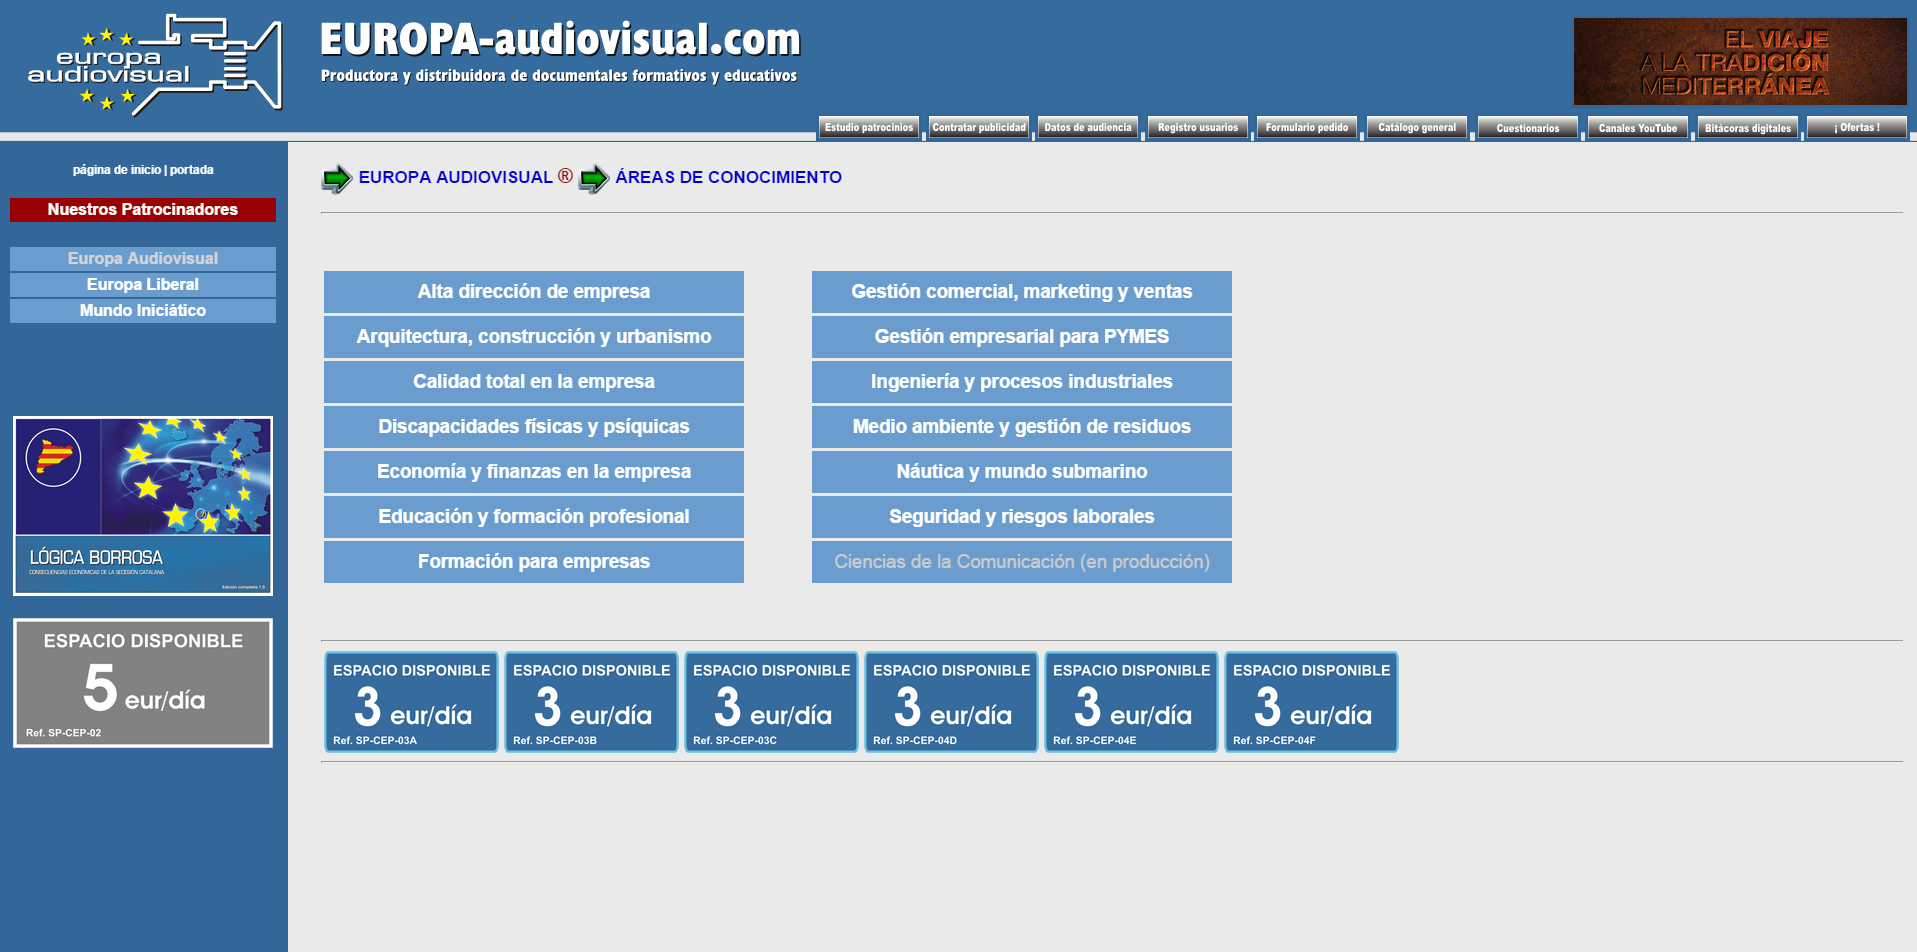Open the El Viaje a la Tradición Mediterránea banner
1917x952 pixels.
point(1740,61)
